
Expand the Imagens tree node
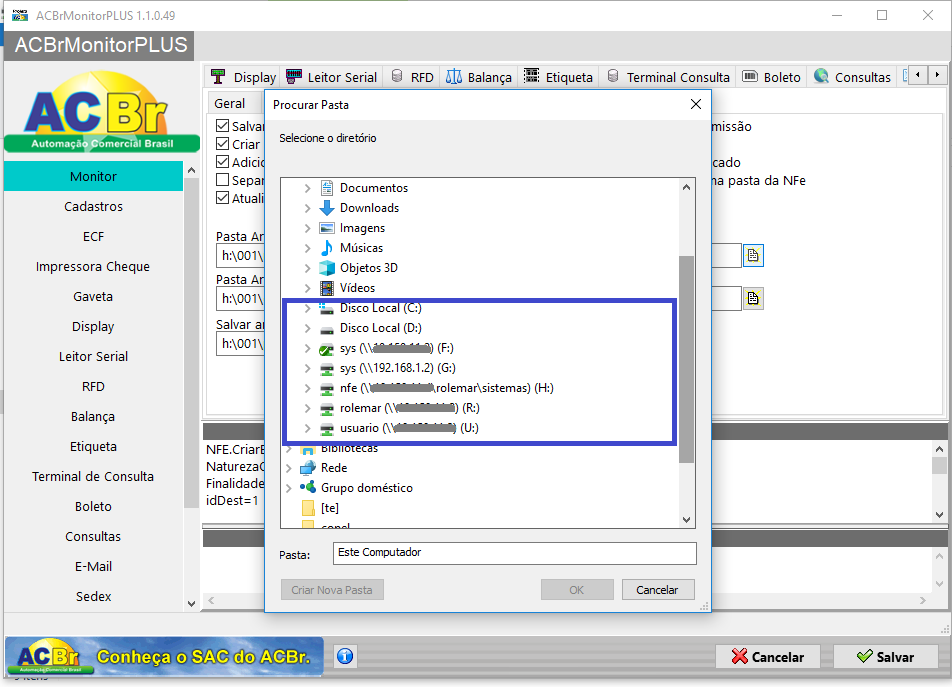[307, 228]
